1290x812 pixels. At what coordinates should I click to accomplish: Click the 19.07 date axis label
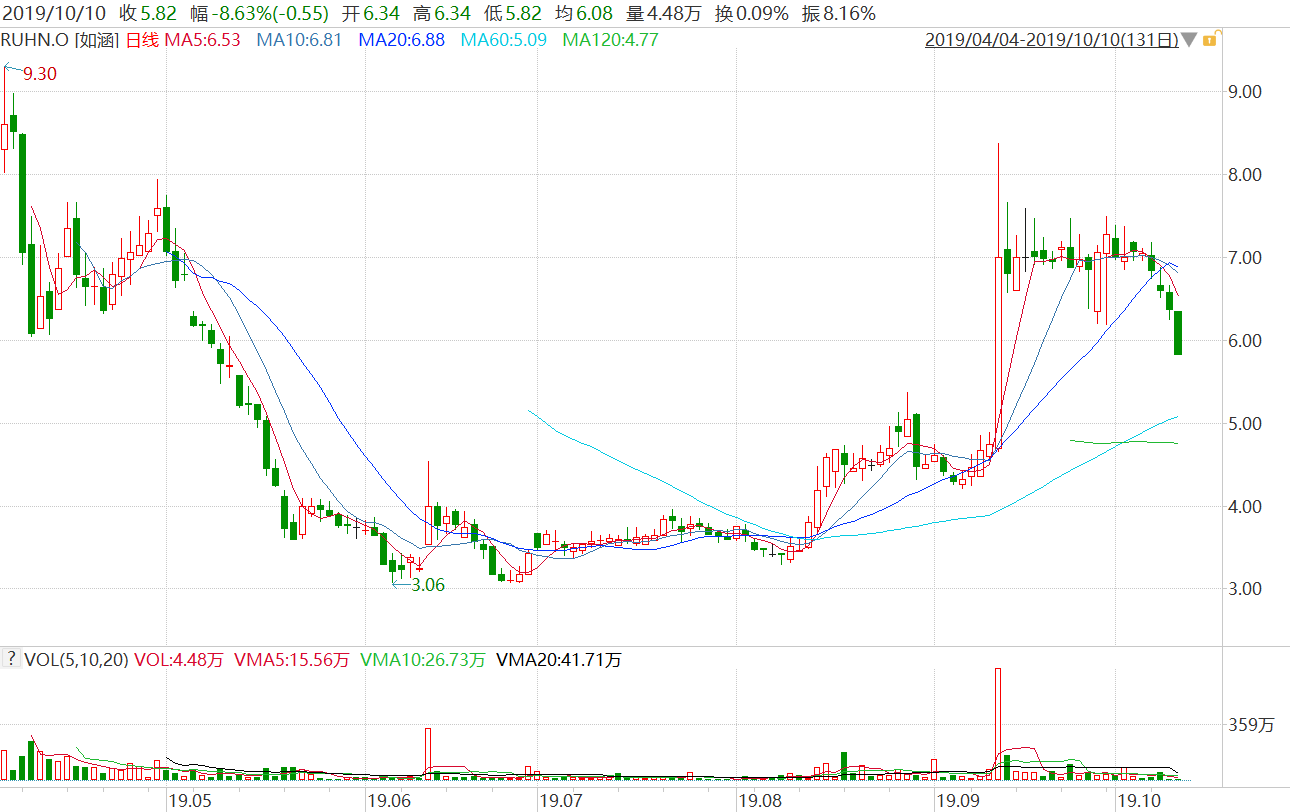(560, 801)
